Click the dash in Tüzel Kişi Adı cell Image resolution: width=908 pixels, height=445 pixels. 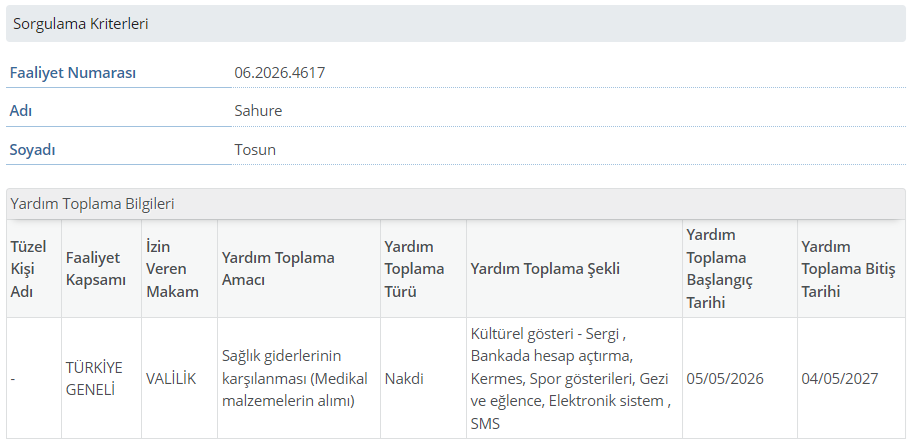(x=13, y=379)
